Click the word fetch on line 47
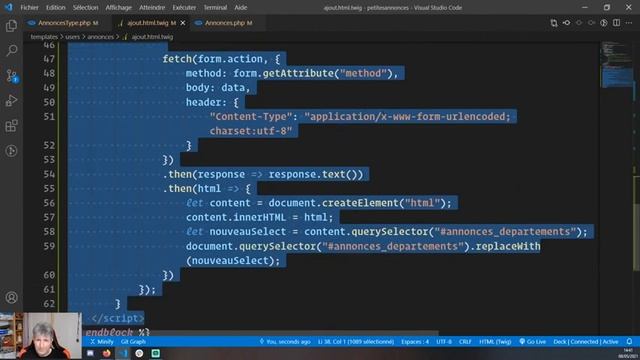Image resolution: width=640 pixels, height=360 pixels. pos(177,59)
